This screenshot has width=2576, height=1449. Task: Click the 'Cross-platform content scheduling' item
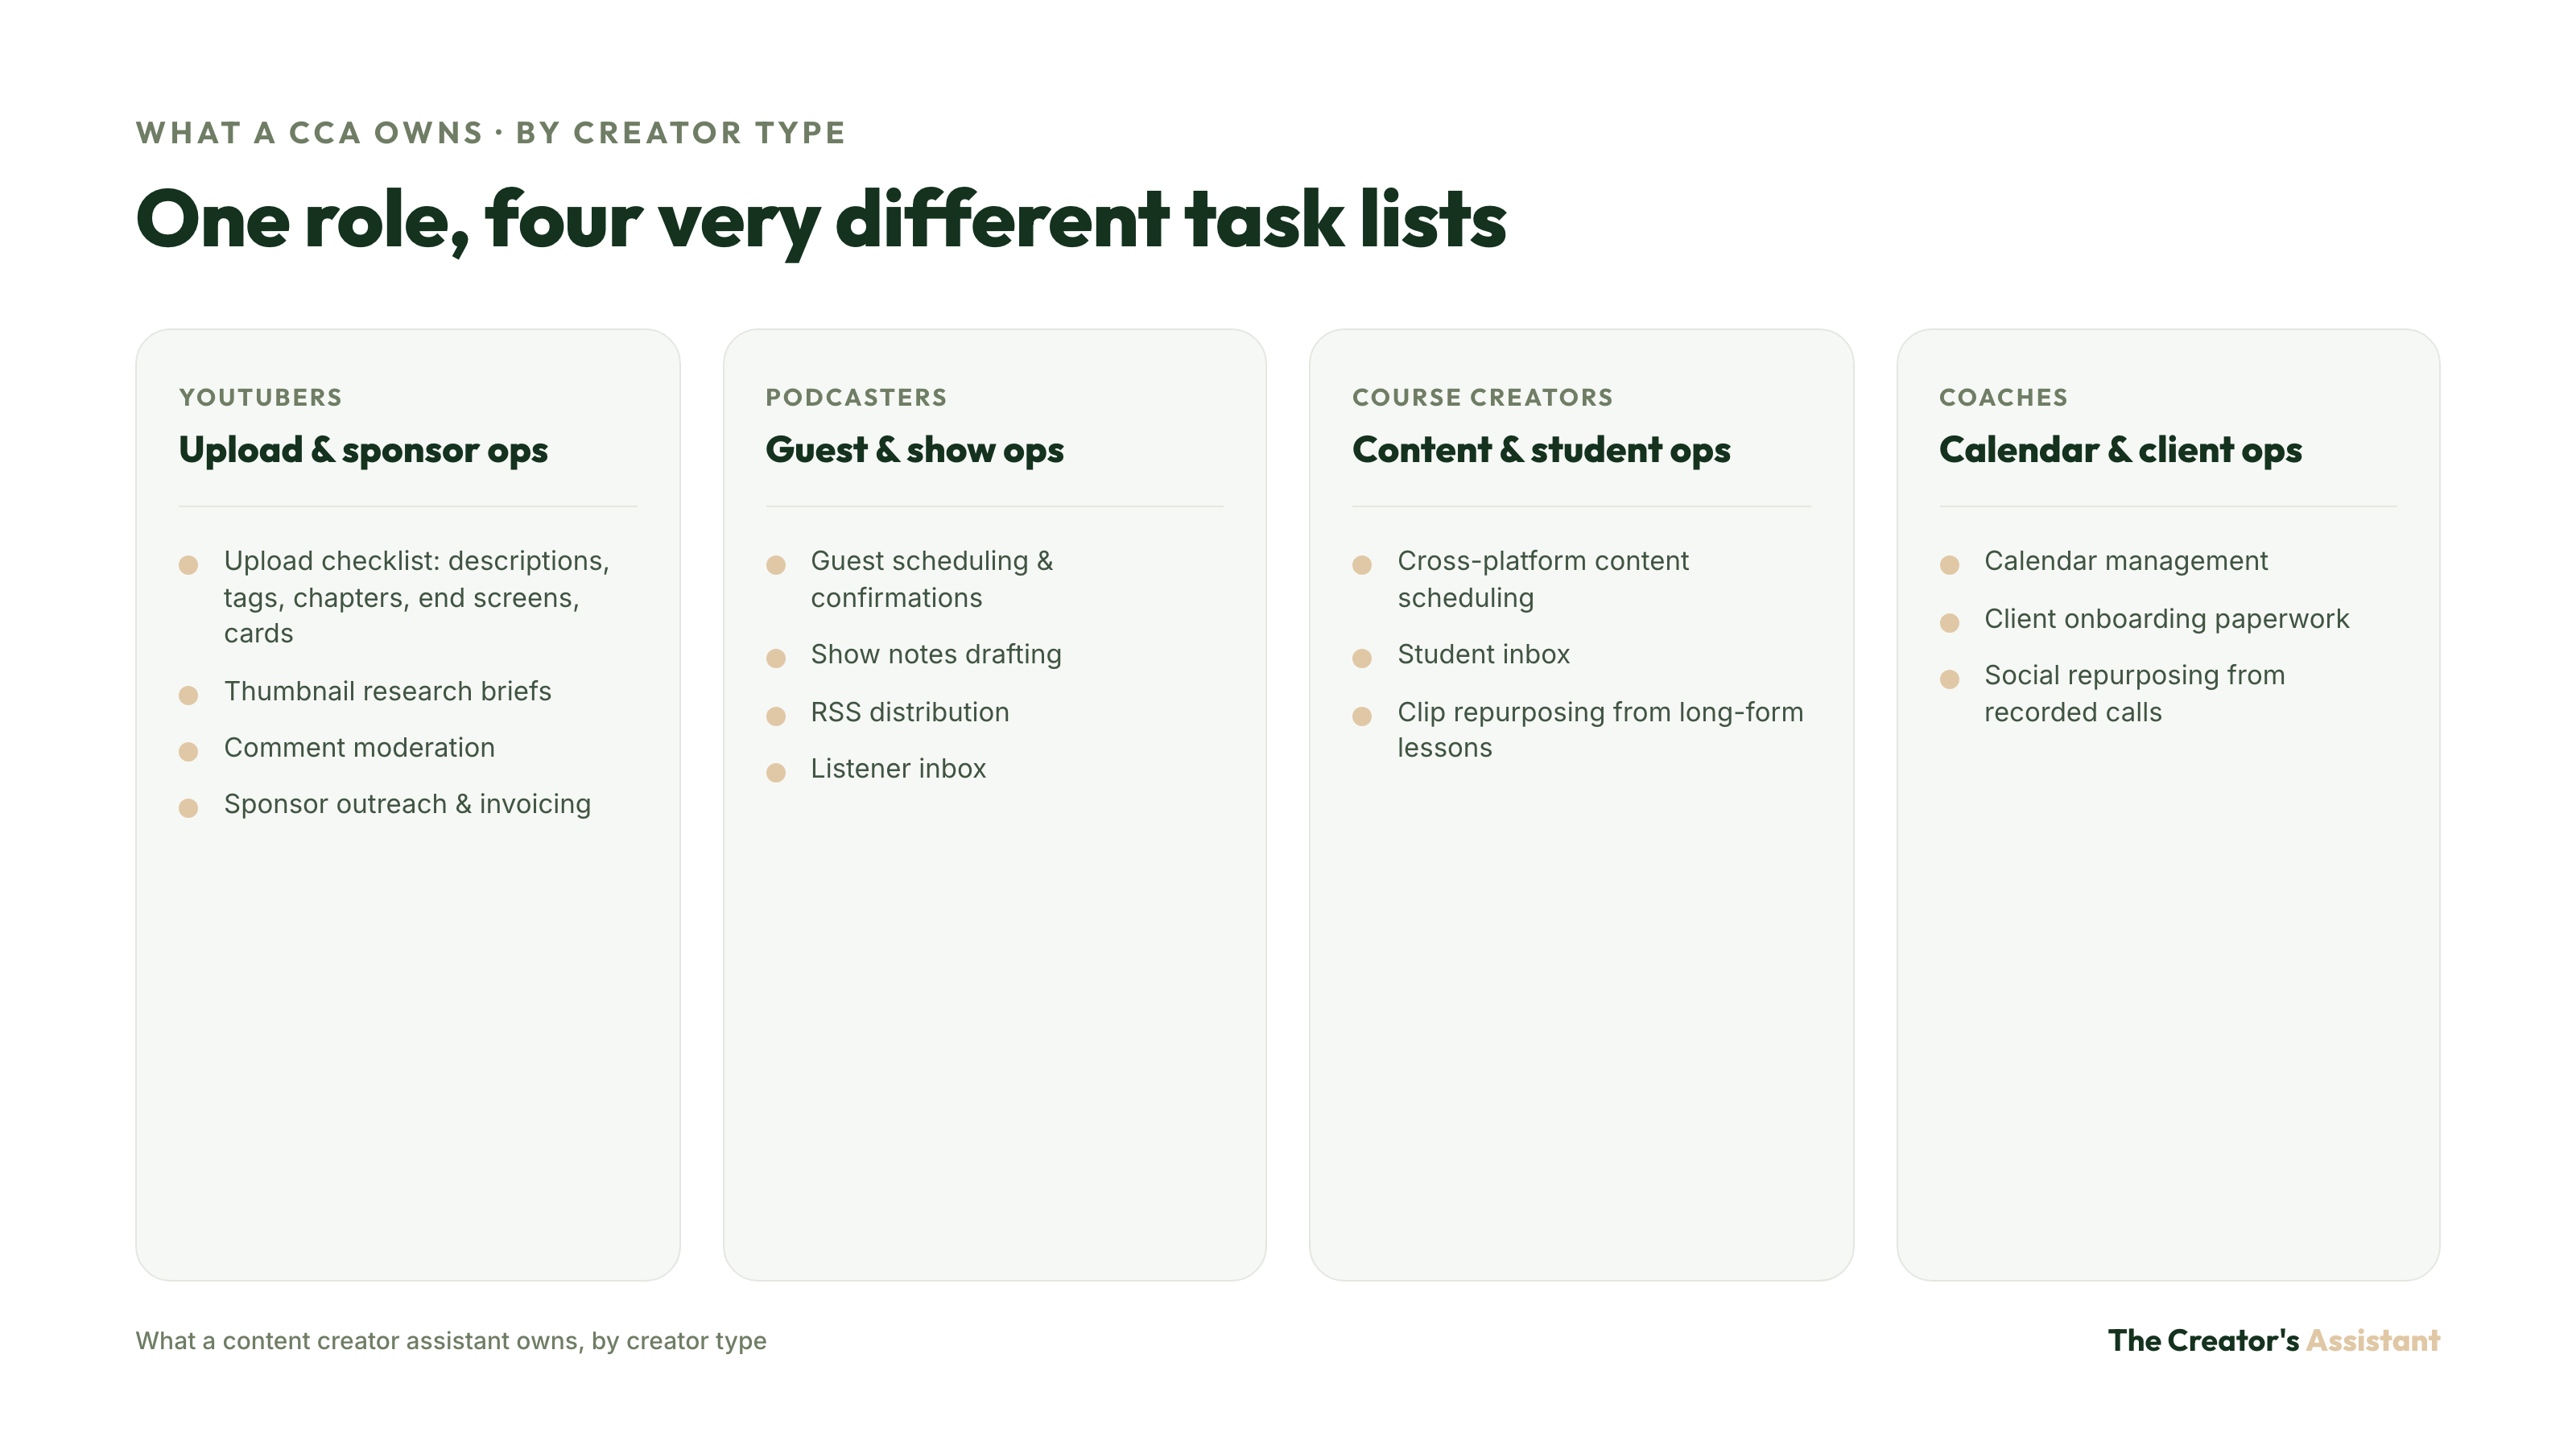click(1543, 579)
